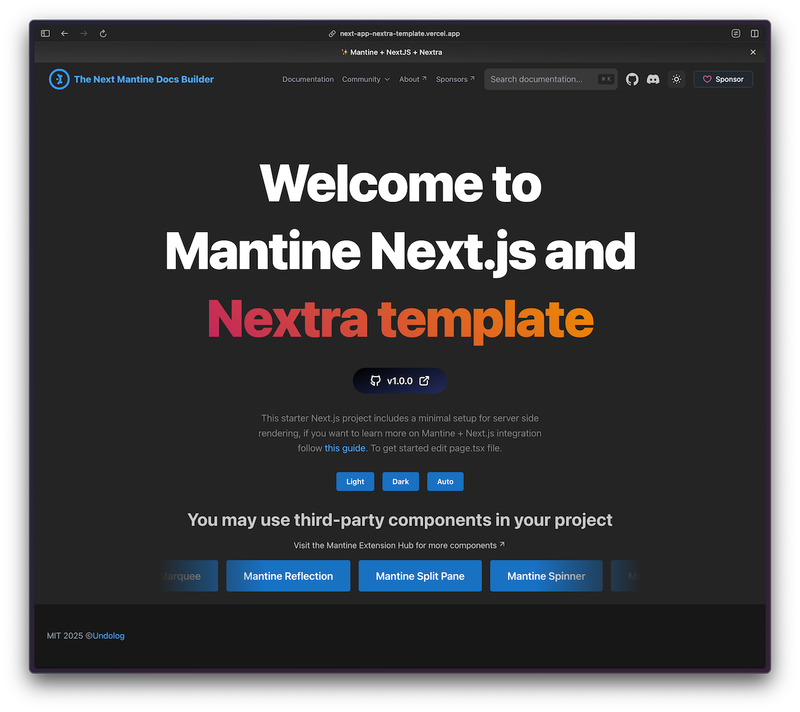Dismiss the Mantine + NextJS + Nextra banner
This screenshot has height=712, width=800.
coord(753,52)
